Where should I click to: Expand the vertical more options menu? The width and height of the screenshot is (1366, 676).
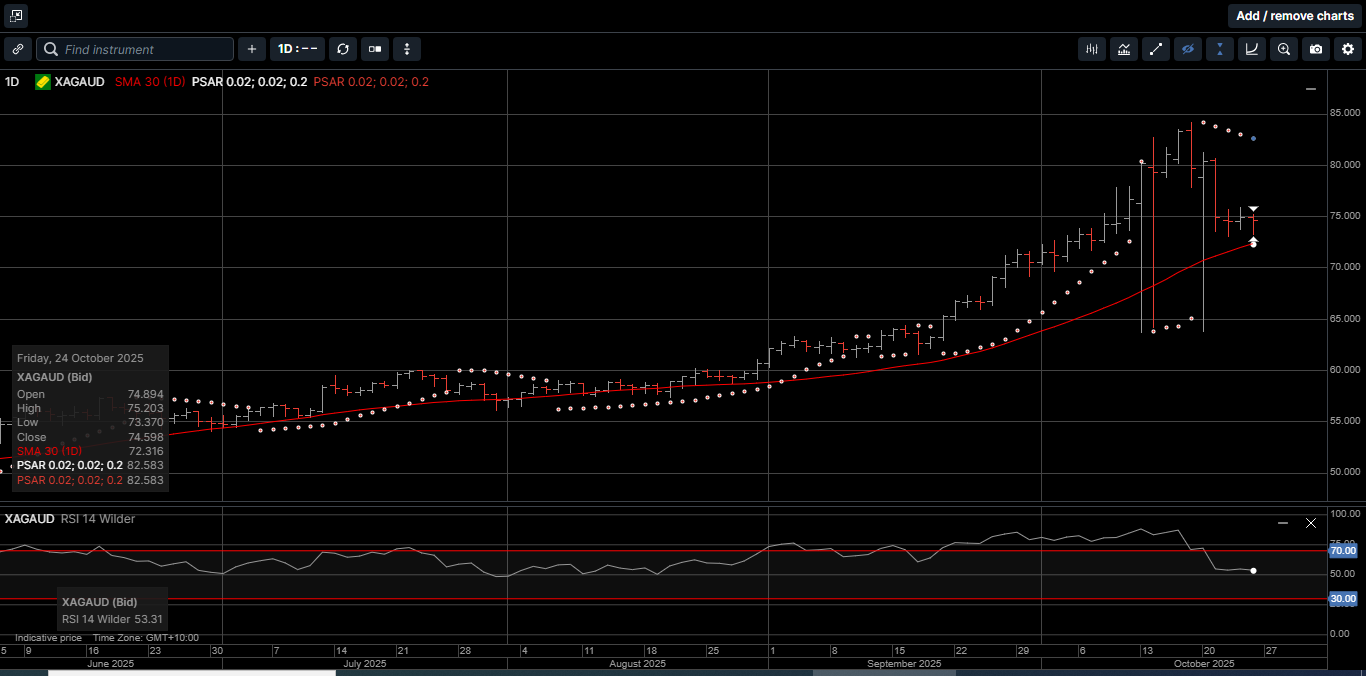point(406,49)
